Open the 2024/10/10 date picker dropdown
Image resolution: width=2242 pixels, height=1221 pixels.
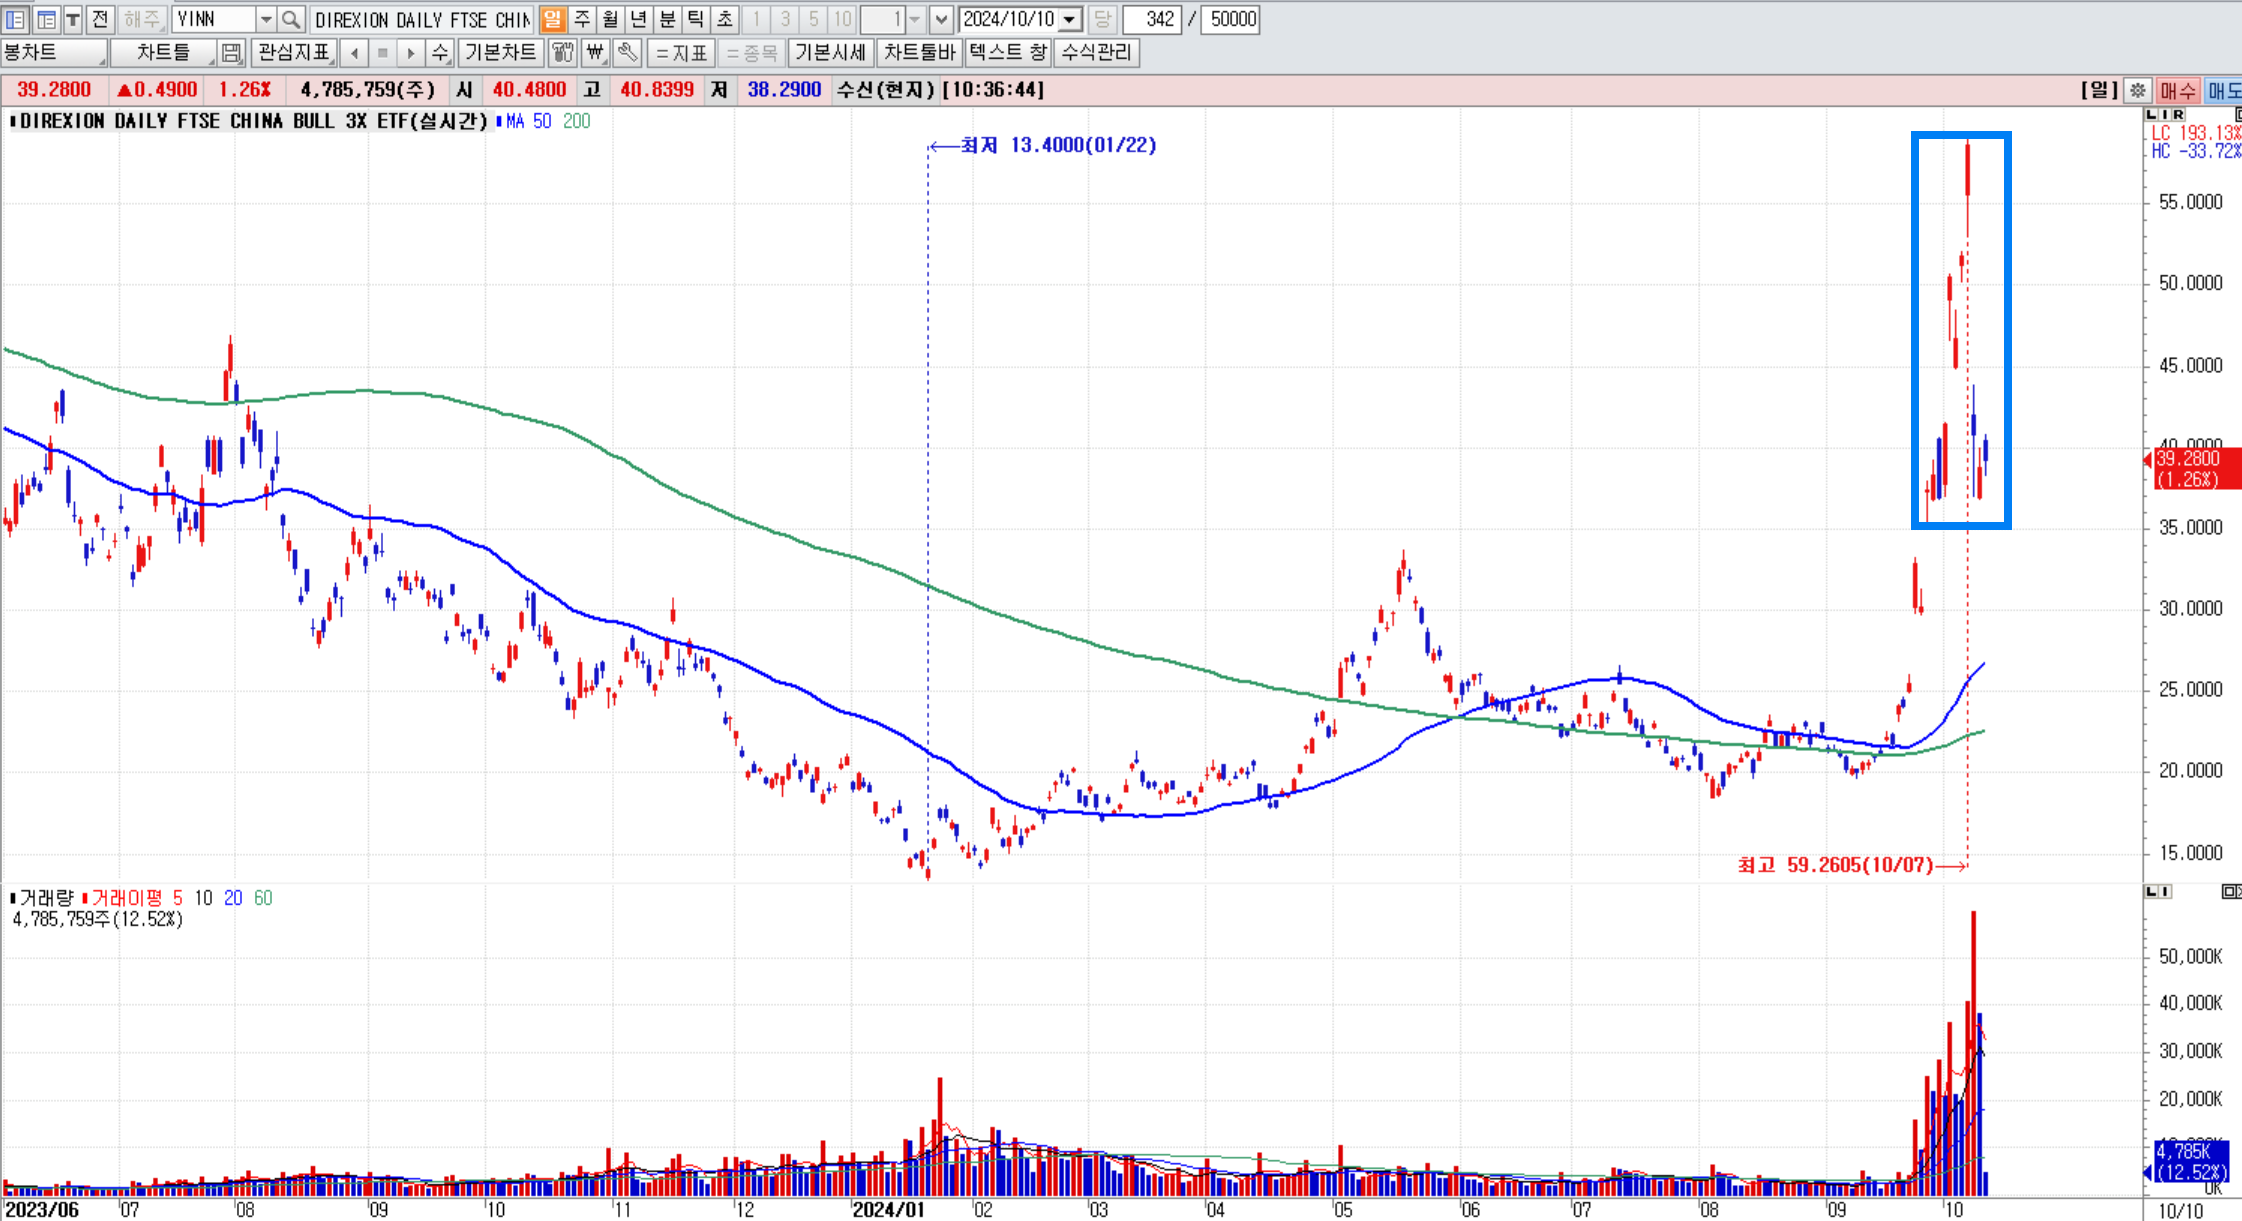click(1070, 19)
